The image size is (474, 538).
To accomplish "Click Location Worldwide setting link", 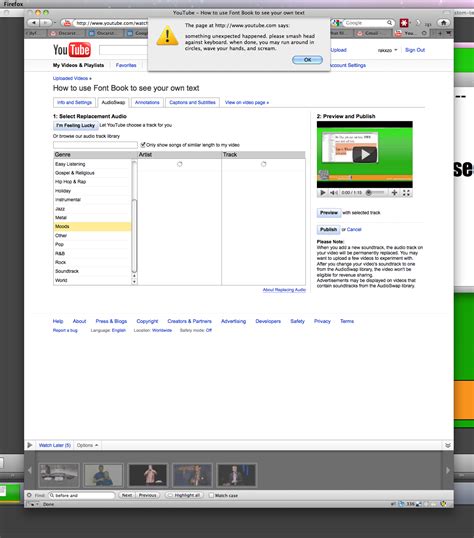I will click(x=162, y=330).
